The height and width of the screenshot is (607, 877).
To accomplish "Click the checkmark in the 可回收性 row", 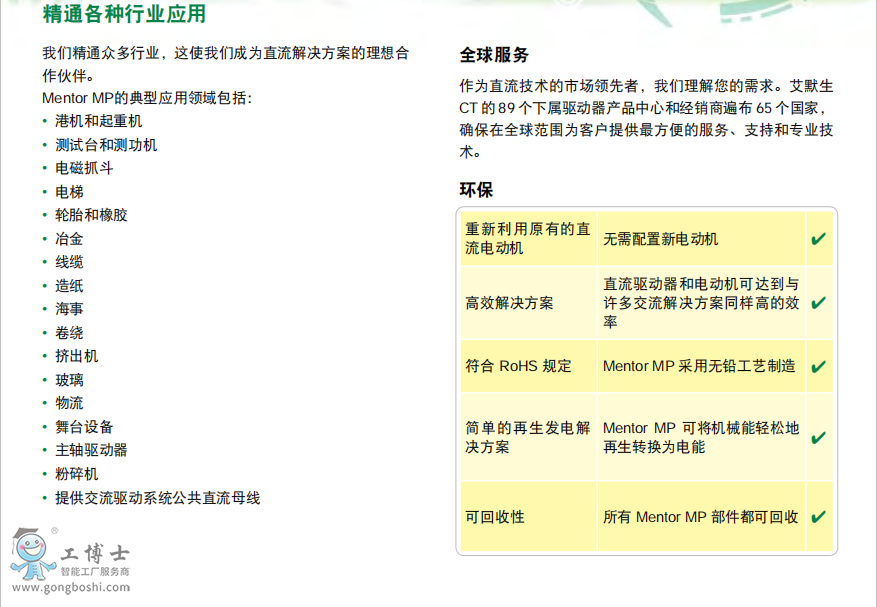I will (818, 516).
